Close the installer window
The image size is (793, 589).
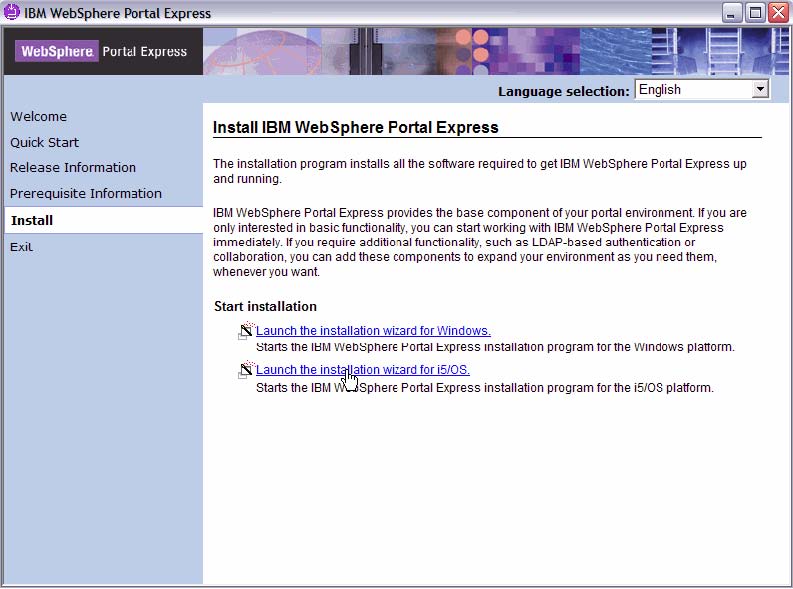click(x=778, y=13)
